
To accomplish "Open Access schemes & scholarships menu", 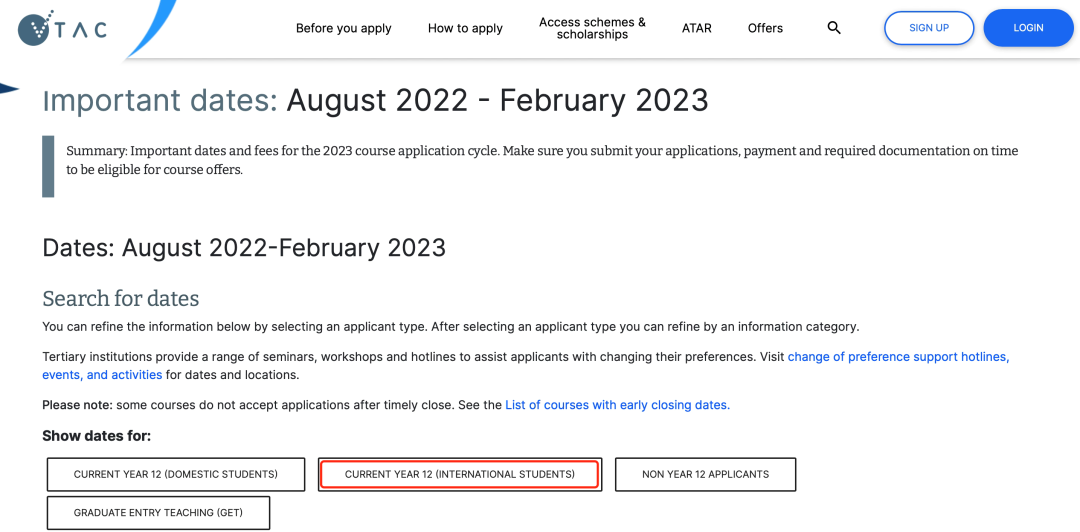I will (x=592, y=28).
